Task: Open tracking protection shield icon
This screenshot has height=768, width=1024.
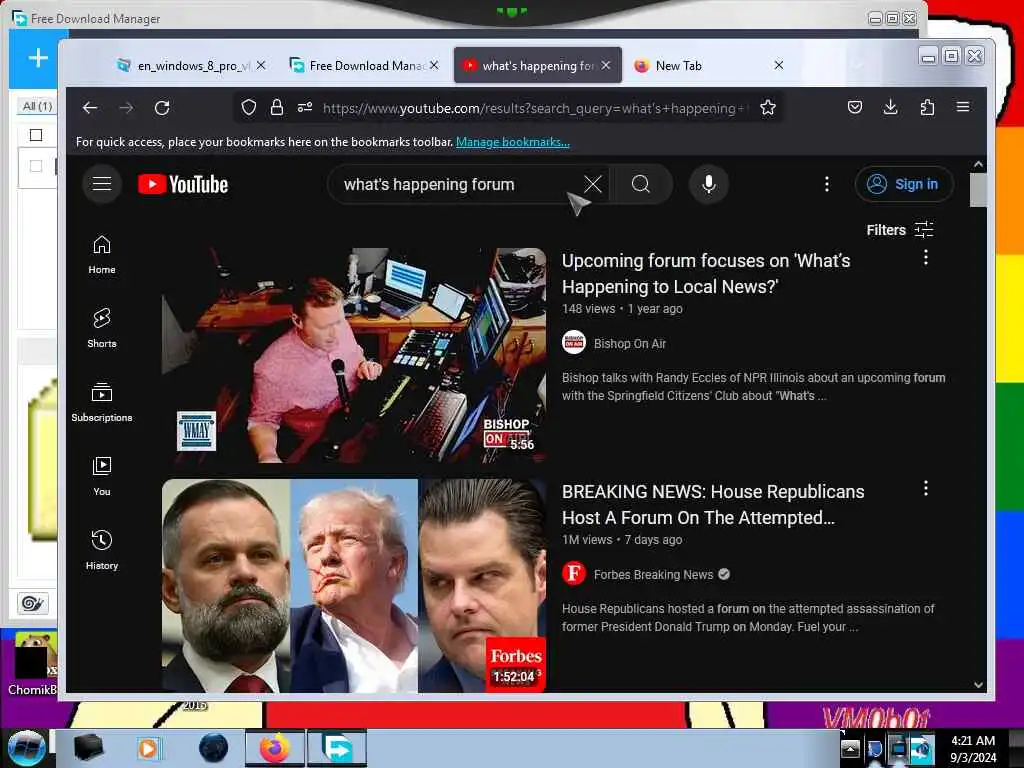Action: click(x=248, y=108)
